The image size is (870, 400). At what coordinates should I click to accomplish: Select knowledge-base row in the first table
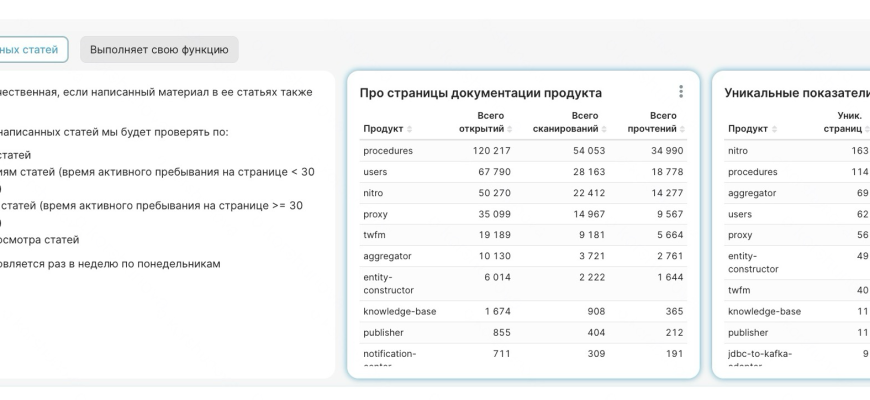coord(399,311)
